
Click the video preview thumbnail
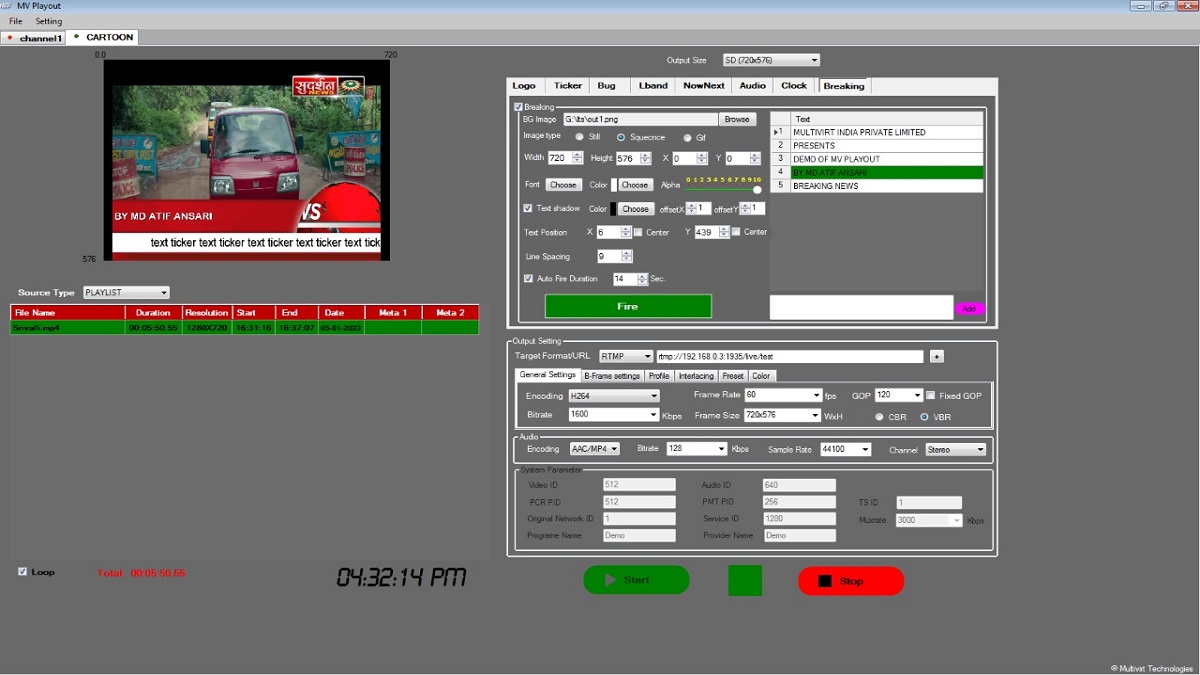point(247,160)
